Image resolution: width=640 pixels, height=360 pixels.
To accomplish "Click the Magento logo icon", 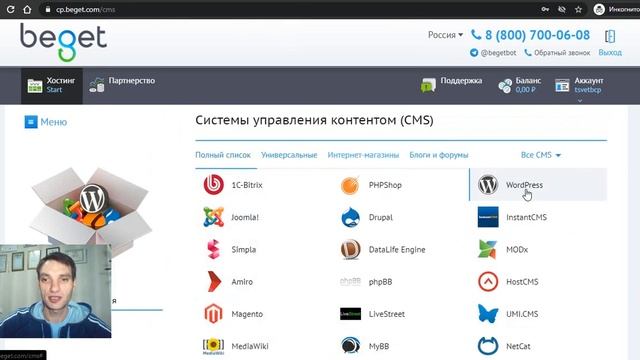I will tap(213, 313).
